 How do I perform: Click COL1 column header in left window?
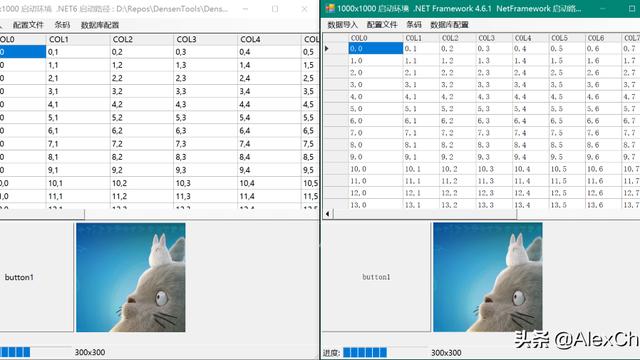78,39
